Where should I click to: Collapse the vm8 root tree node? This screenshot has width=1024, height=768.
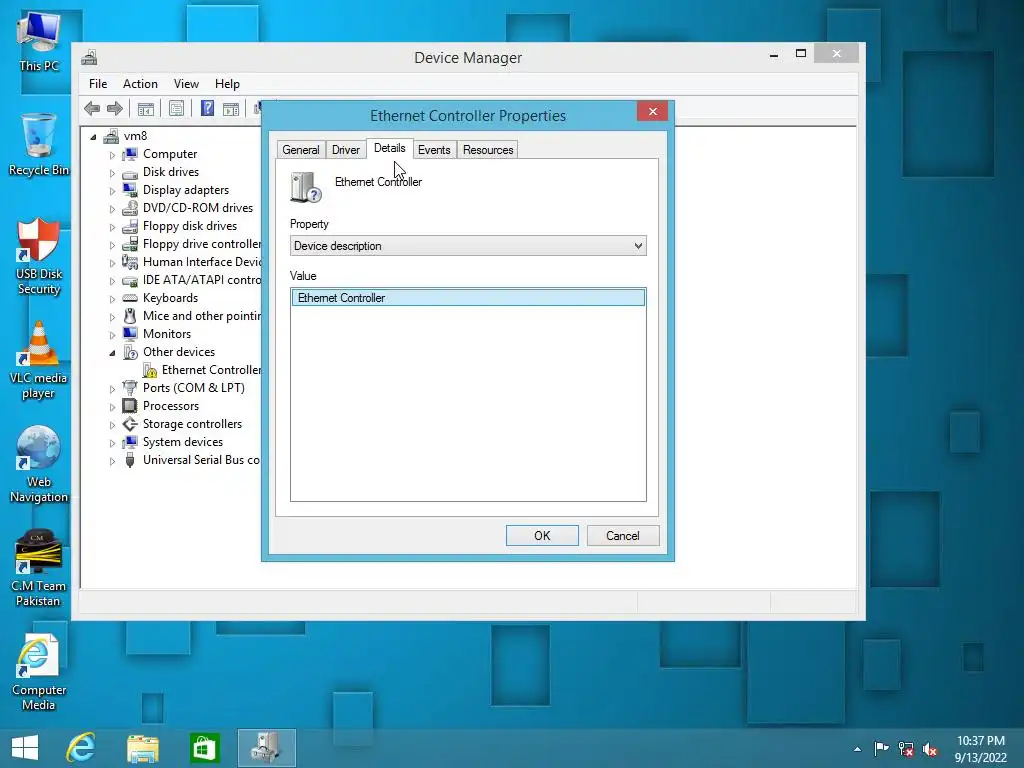coord(93,136)
